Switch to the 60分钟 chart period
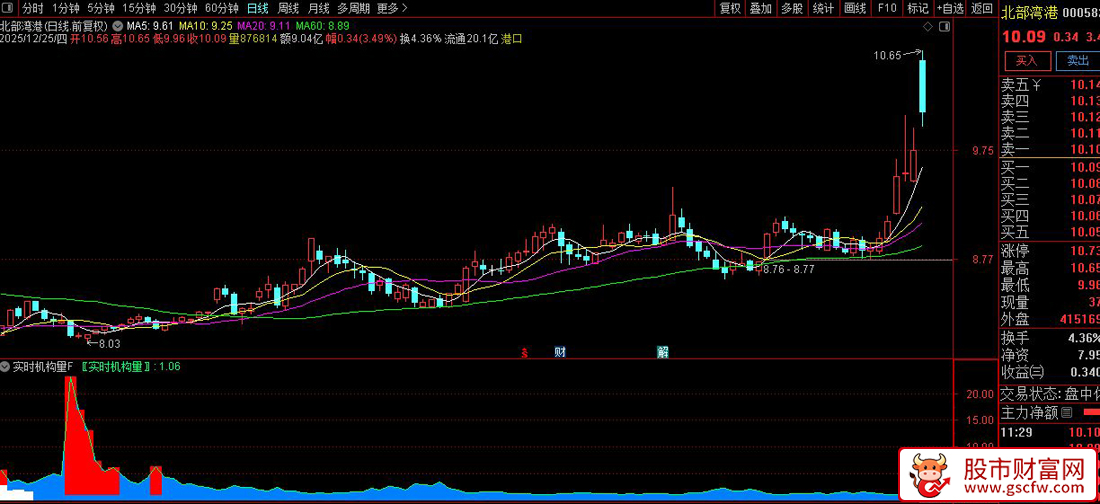Viewport: 1100px width, 504px height. pos(222,8)
